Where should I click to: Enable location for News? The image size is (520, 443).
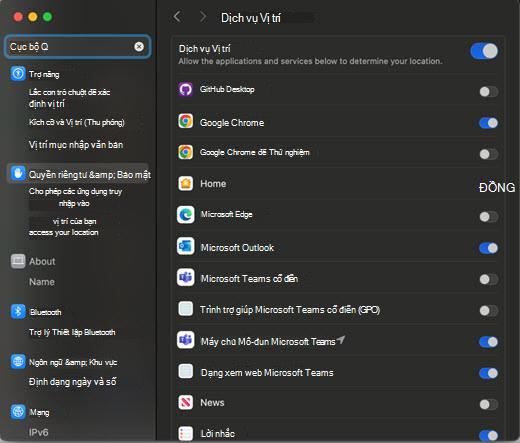[x=488, y=404]
